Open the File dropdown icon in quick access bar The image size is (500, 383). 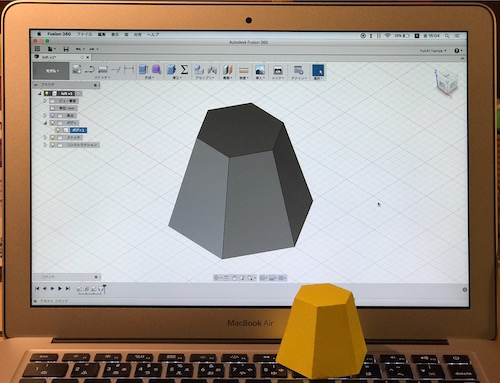tap(51, 49)
